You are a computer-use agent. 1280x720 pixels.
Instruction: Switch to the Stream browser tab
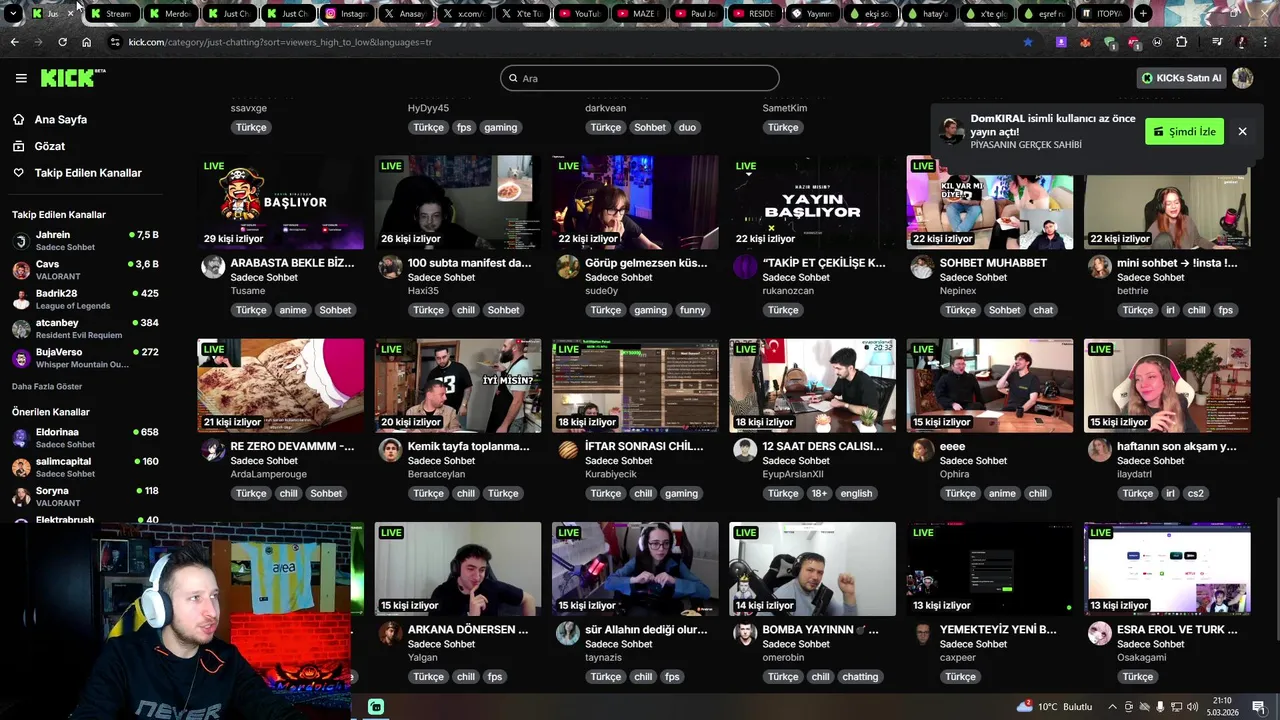[111, 14]
